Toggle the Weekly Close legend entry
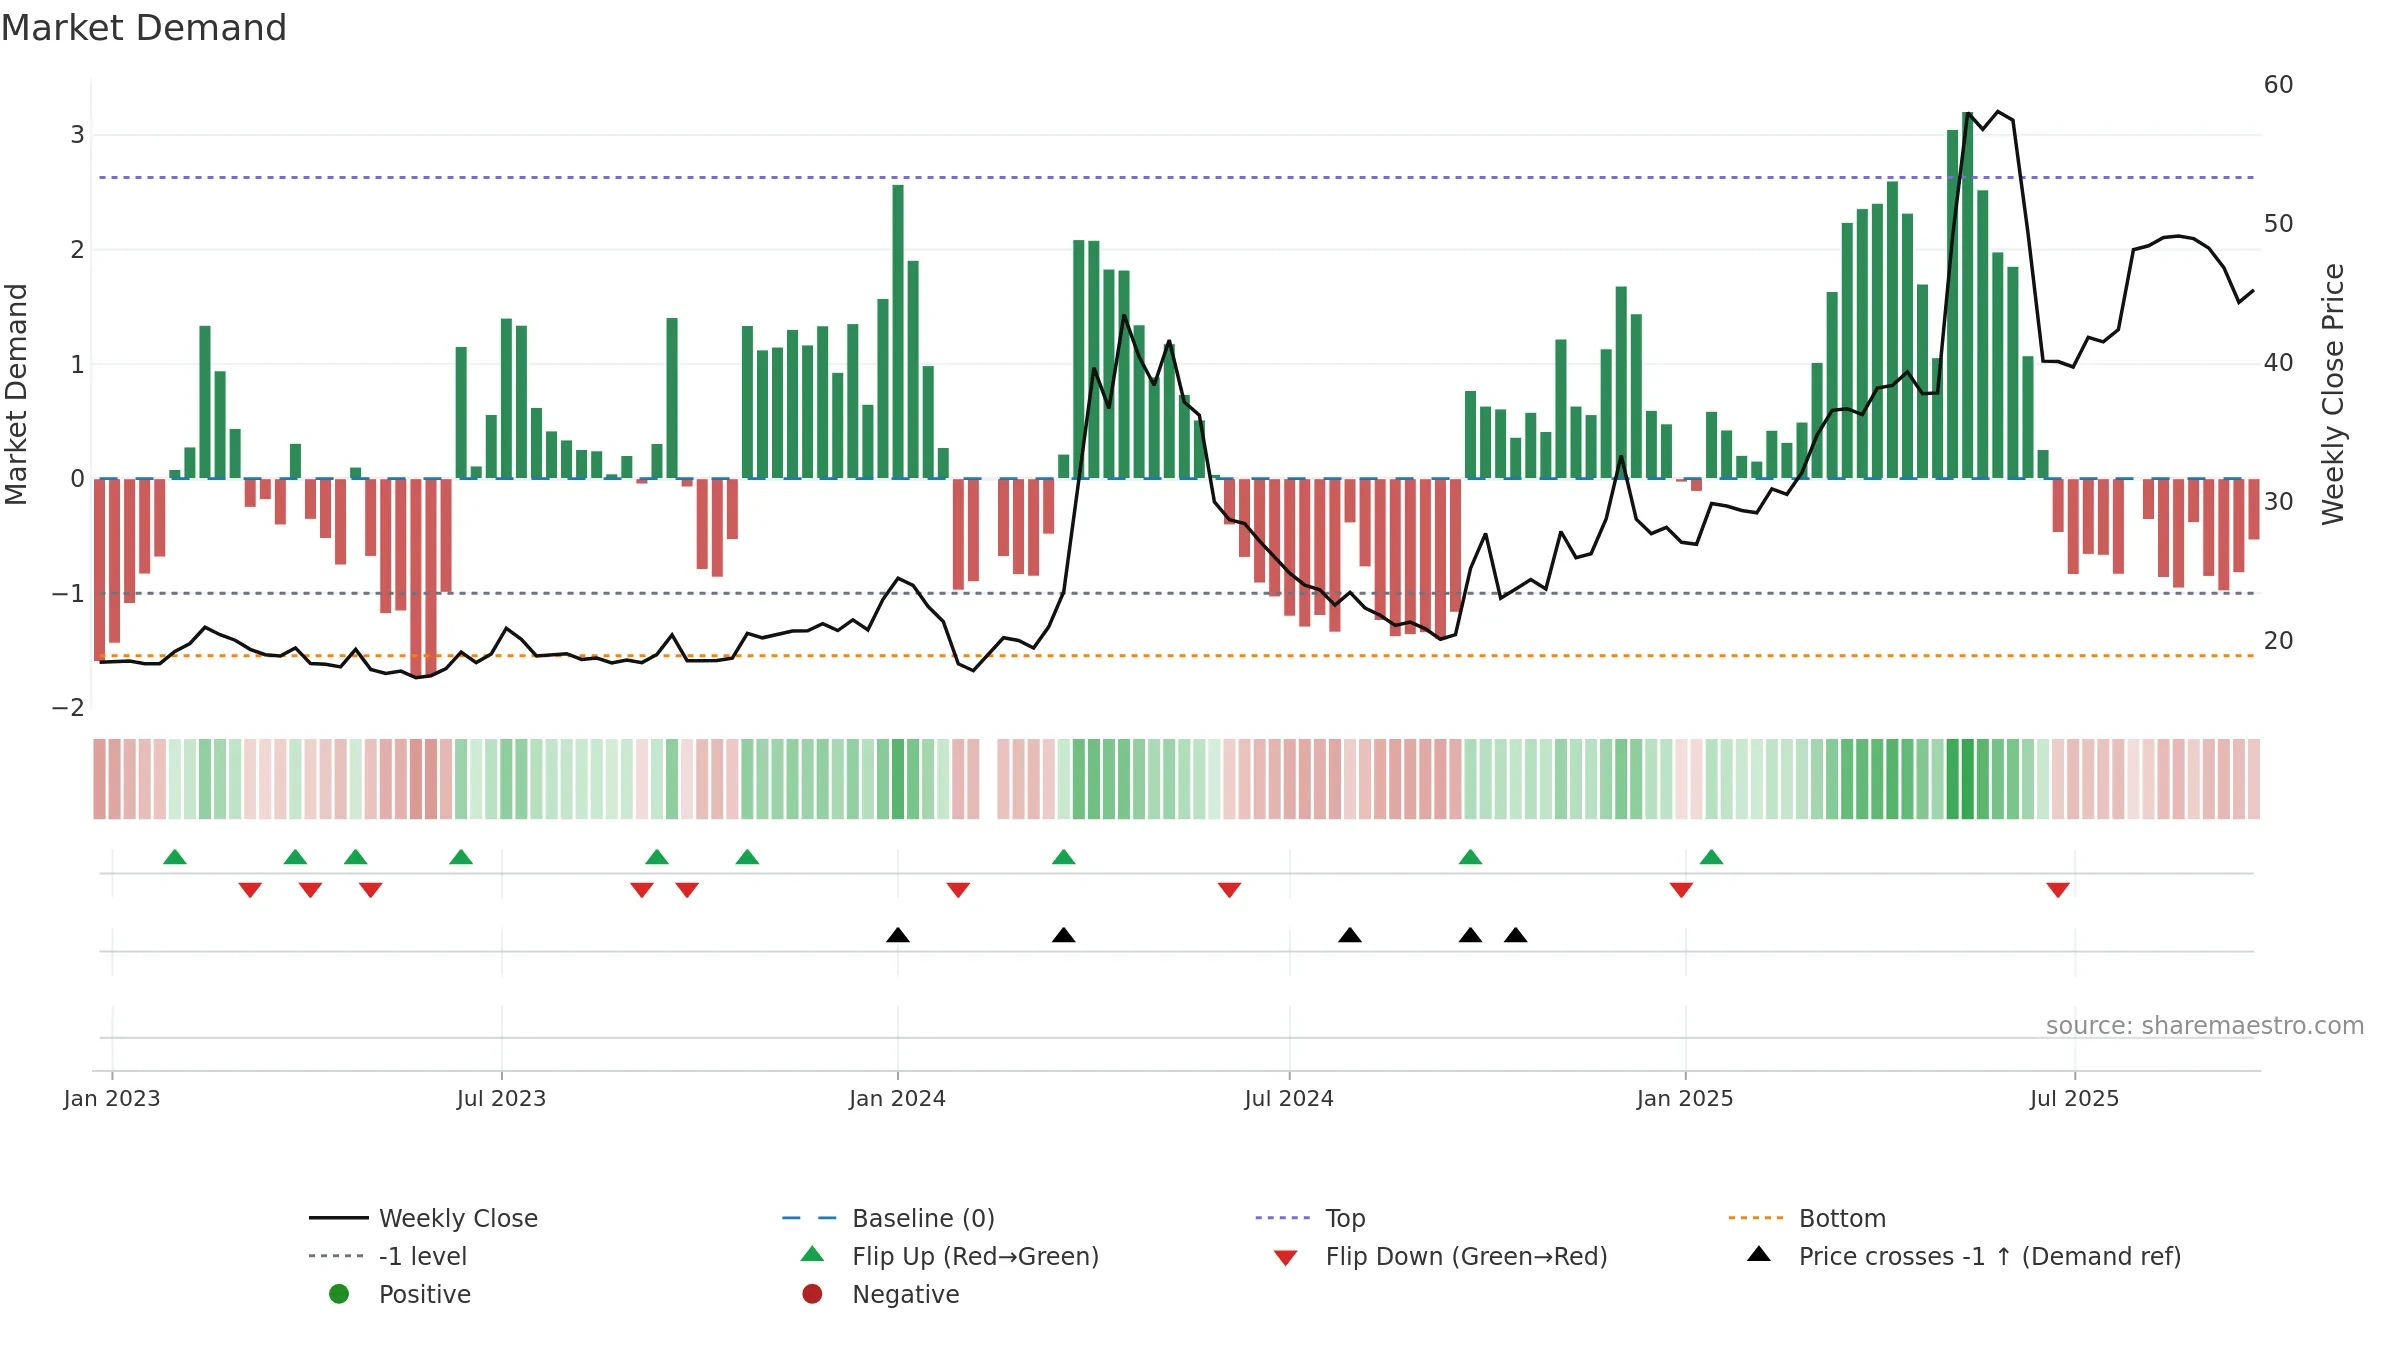Screen dimensions: 2400x1350 pos(424,1218)
